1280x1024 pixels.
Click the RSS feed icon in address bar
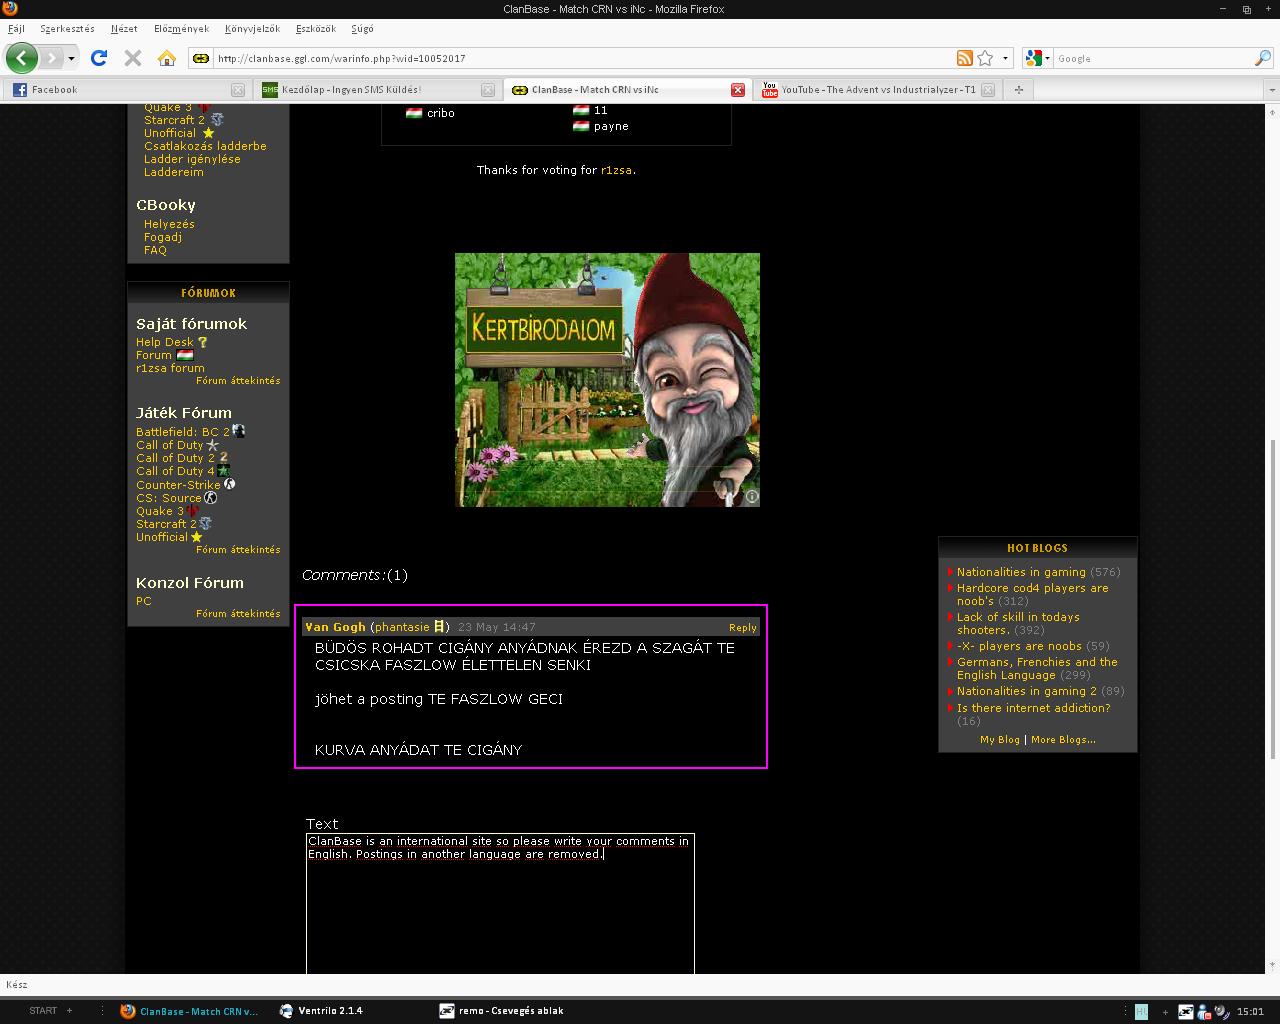click(964, 58)
